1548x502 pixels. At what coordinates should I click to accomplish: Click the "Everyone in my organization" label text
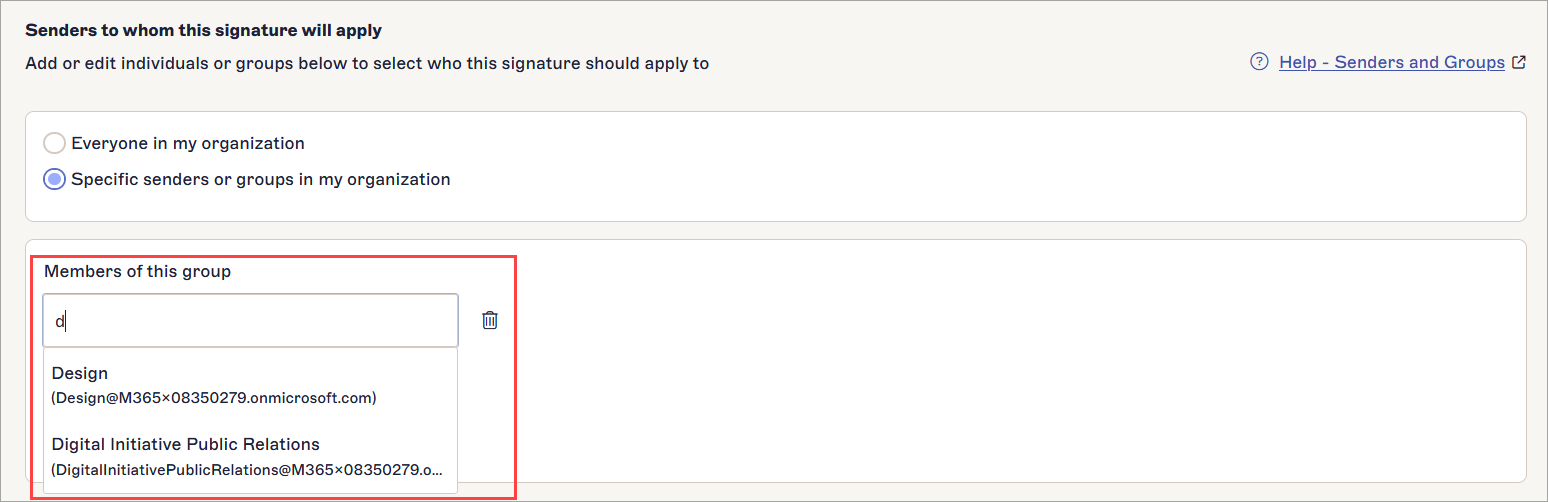pyautogui.click(x=188, y=143)
